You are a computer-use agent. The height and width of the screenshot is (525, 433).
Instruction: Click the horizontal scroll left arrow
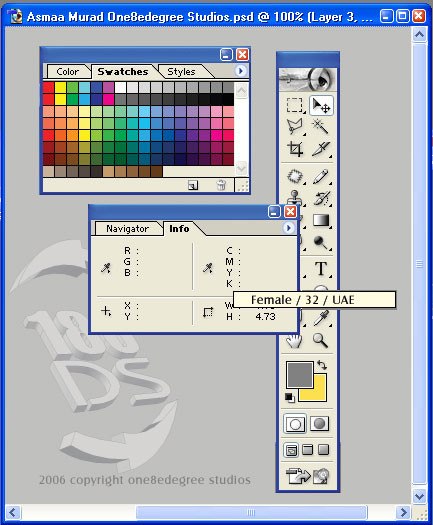click(13, 512)
